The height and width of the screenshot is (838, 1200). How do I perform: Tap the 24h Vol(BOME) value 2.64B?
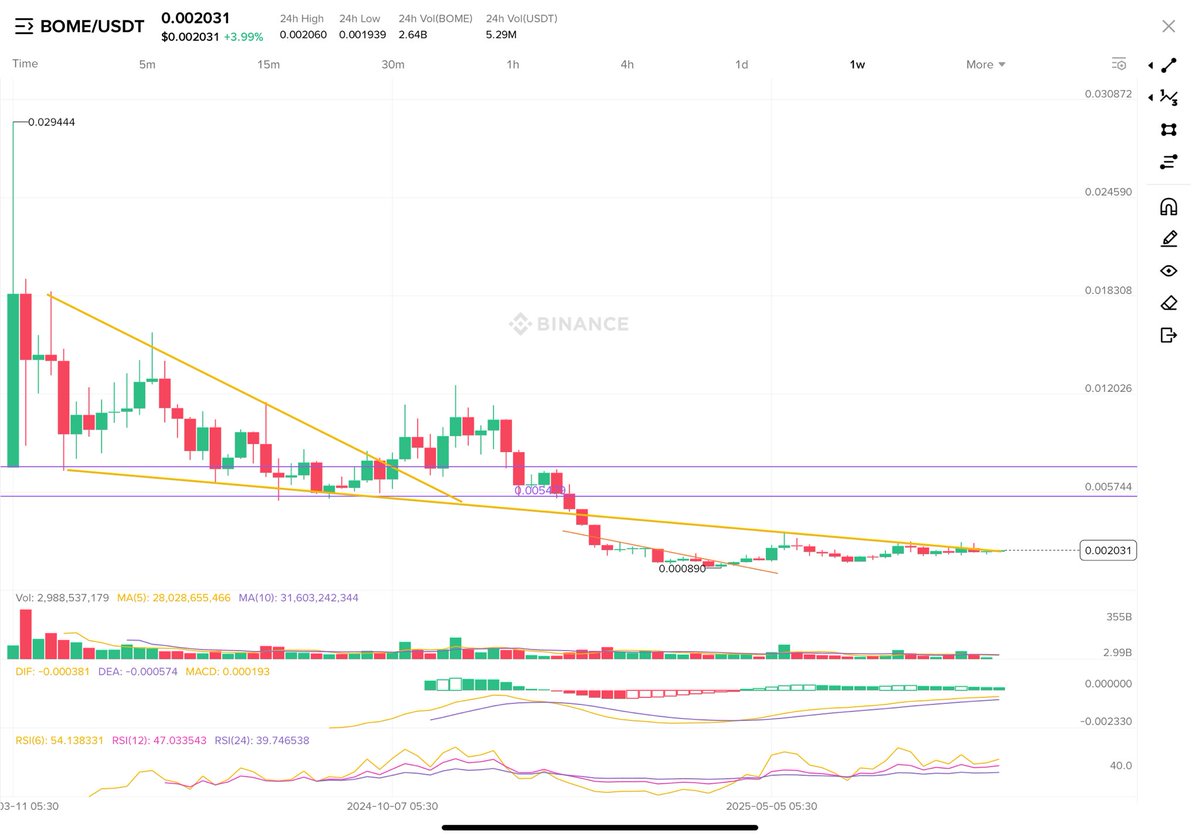click(414, 35)
